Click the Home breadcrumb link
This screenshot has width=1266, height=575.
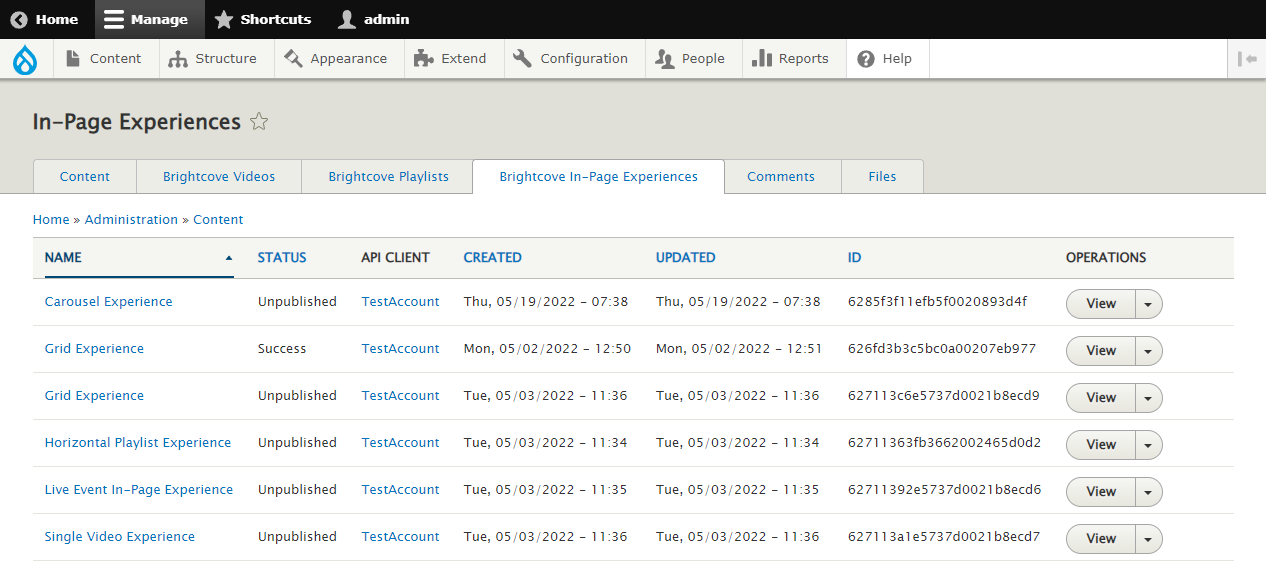[x=51, y=220]
